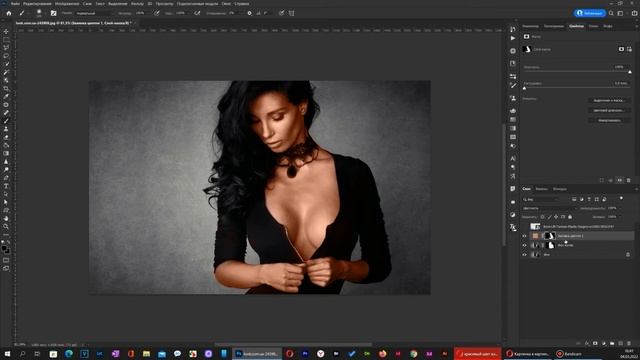Select the Move tool

pyautogui.click(x=6, y=31)
